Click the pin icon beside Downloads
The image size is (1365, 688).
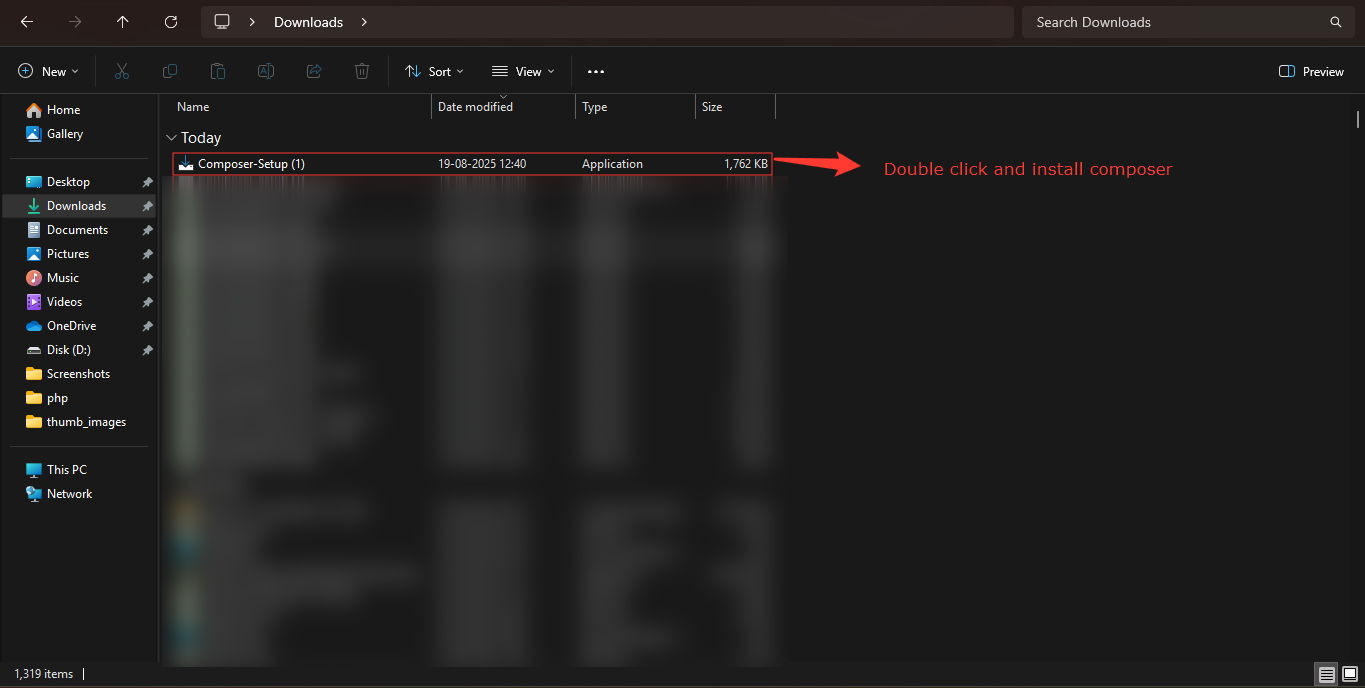tap(147, 206)
